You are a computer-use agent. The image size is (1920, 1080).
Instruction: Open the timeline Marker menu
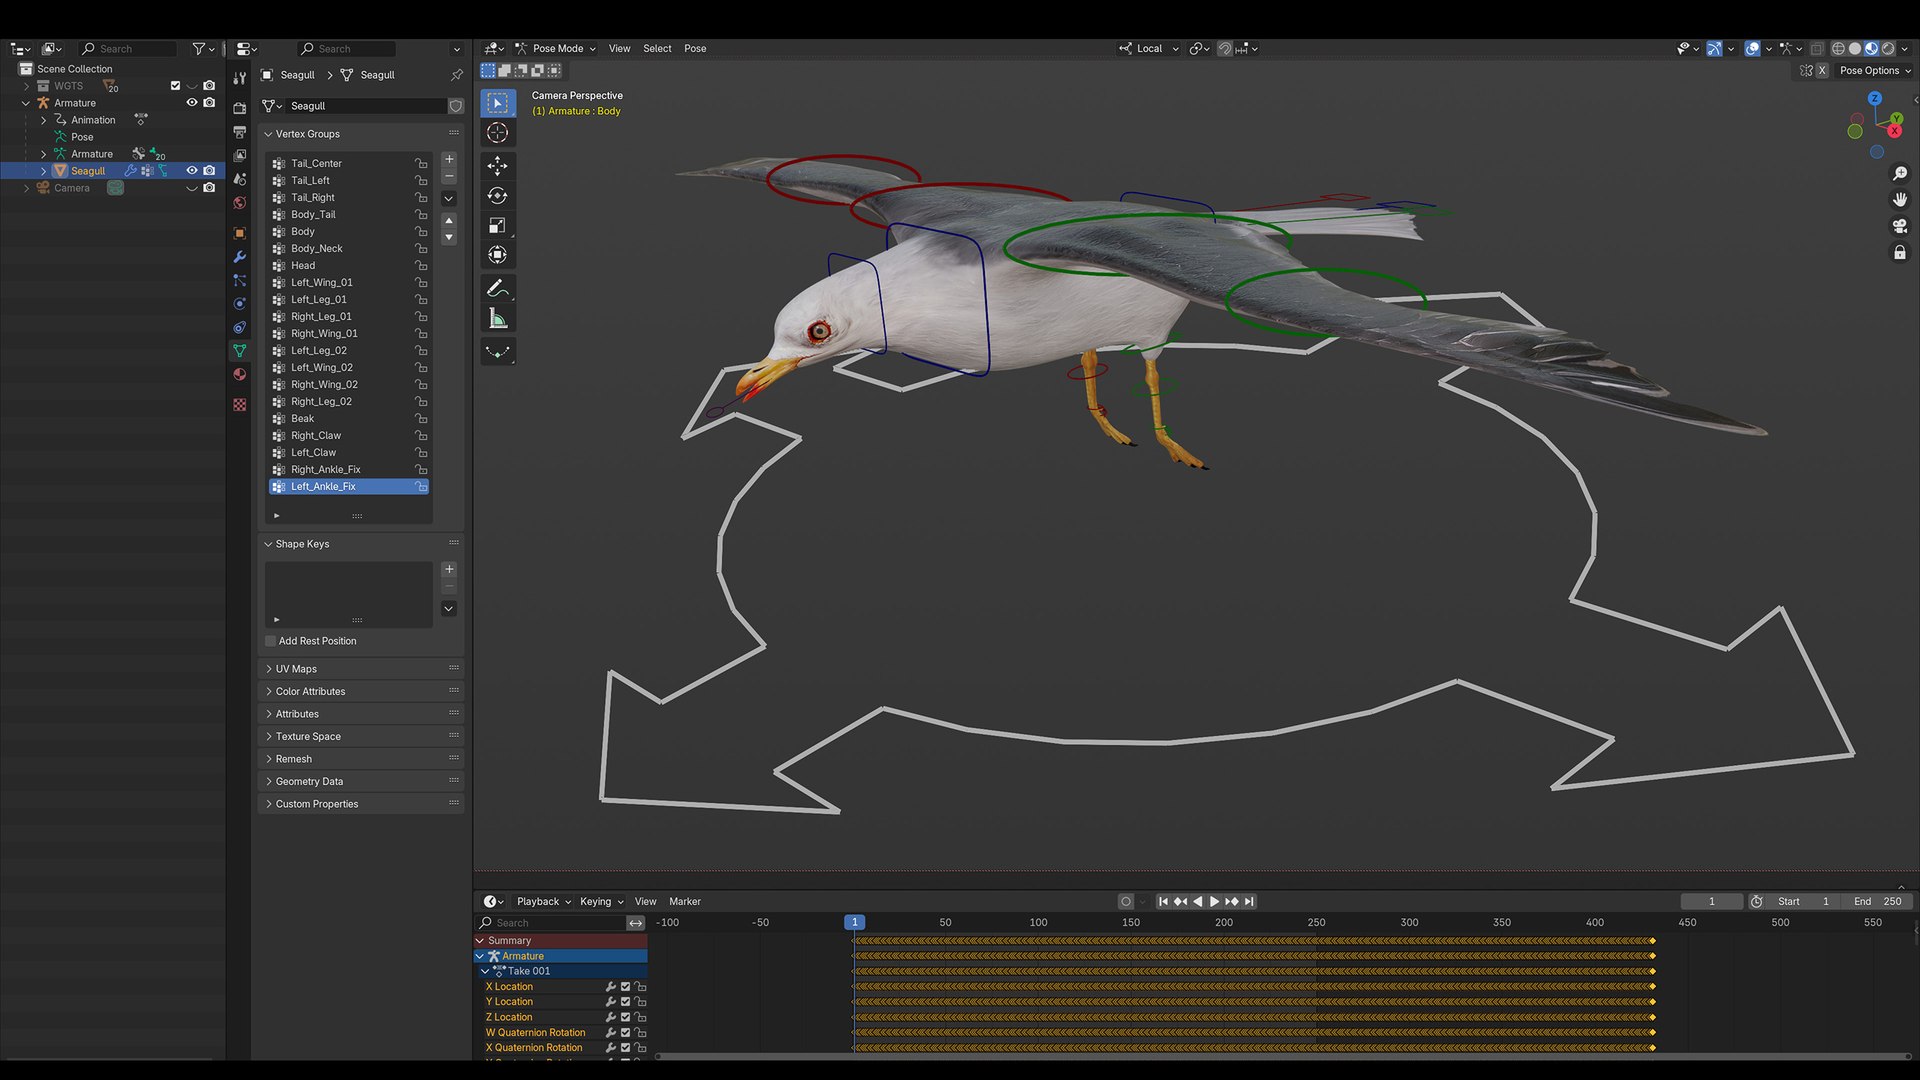(x=685, y=902)
